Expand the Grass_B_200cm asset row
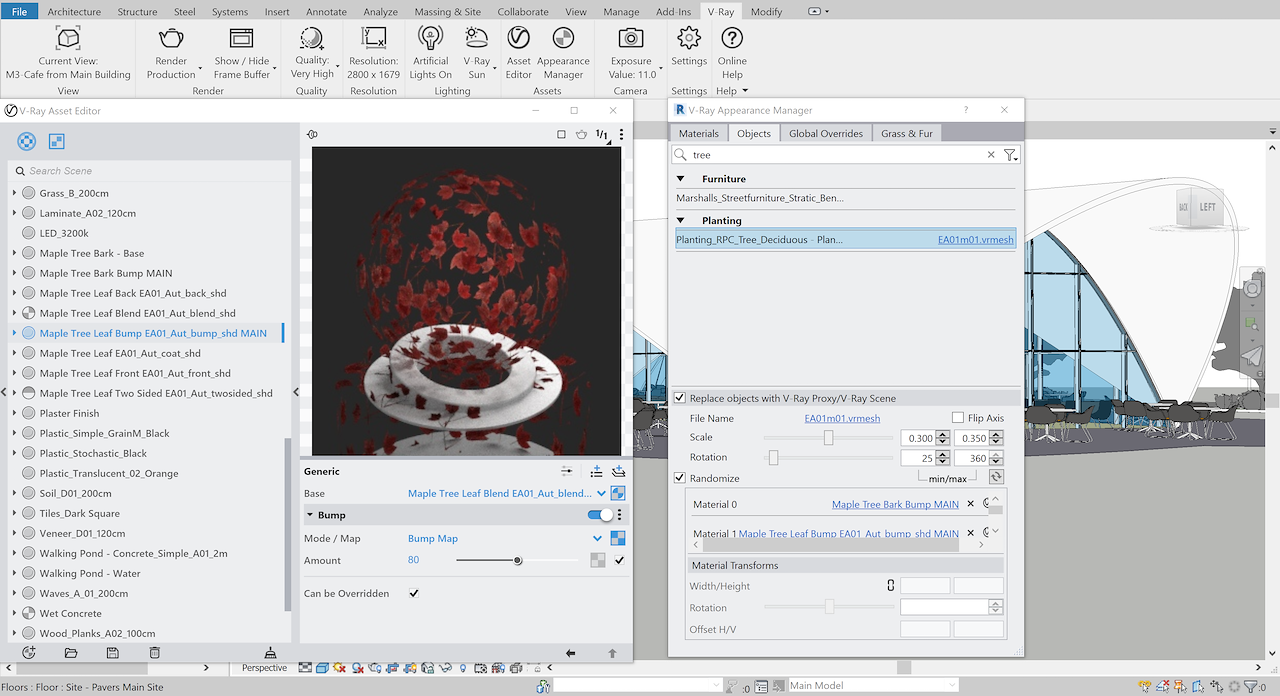 click(x=14, y=193)
